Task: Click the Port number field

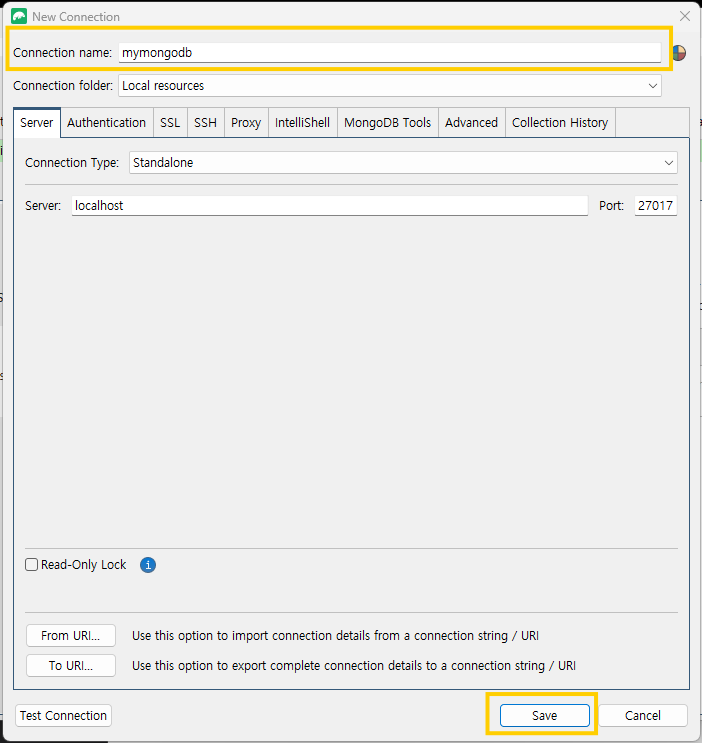Action: click(x=656, y=206)
